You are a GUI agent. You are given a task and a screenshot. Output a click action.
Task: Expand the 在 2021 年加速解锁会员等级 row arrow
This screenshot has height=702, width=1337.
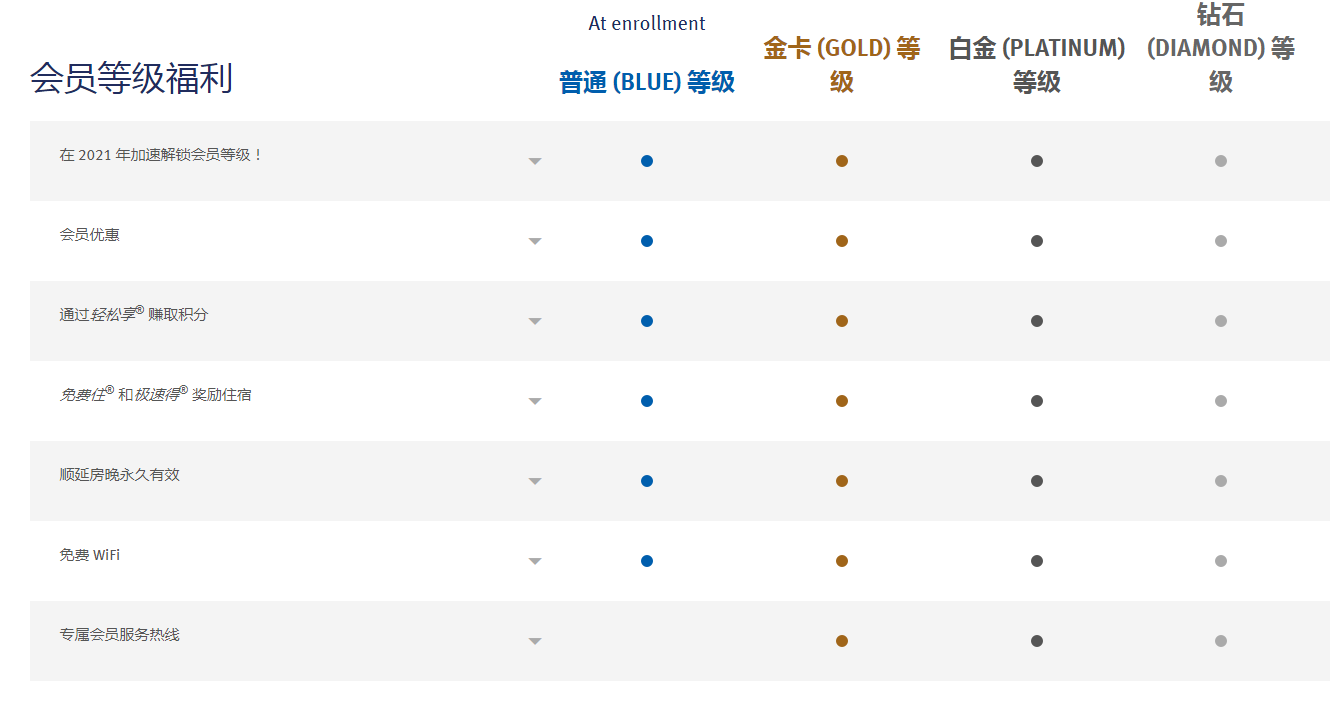pos(535,161)
